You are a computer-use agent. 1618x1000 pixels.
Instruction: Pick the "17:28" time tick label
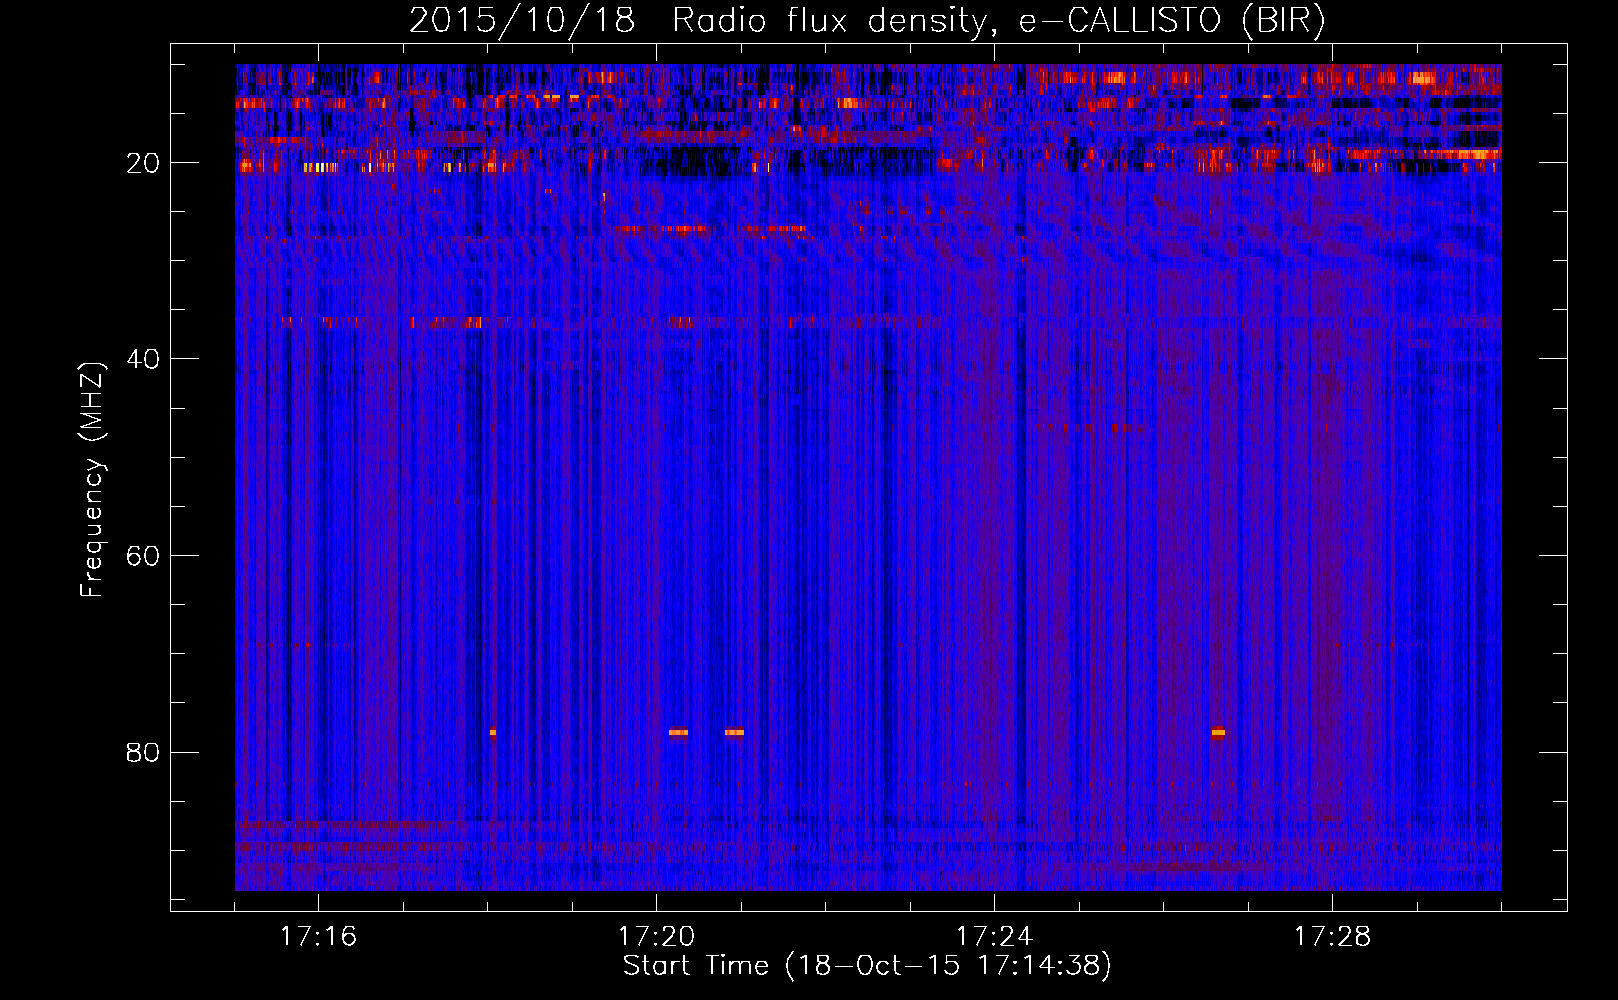(x=1332, y=937)
